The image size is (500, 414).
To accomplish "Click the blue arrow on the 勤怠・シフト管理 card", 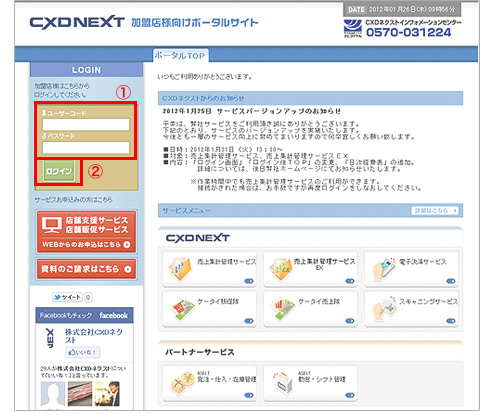I will point(350,395).
